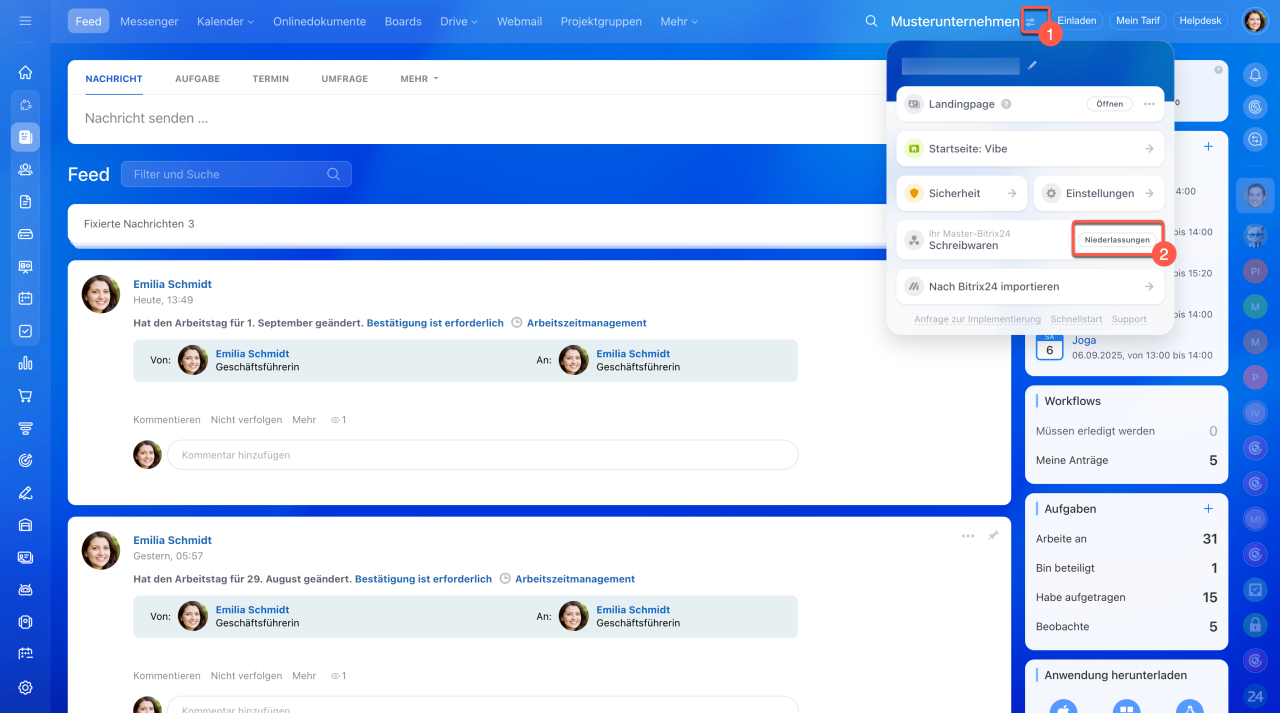Expand the Kalender dropdown menu

point(225,21)
